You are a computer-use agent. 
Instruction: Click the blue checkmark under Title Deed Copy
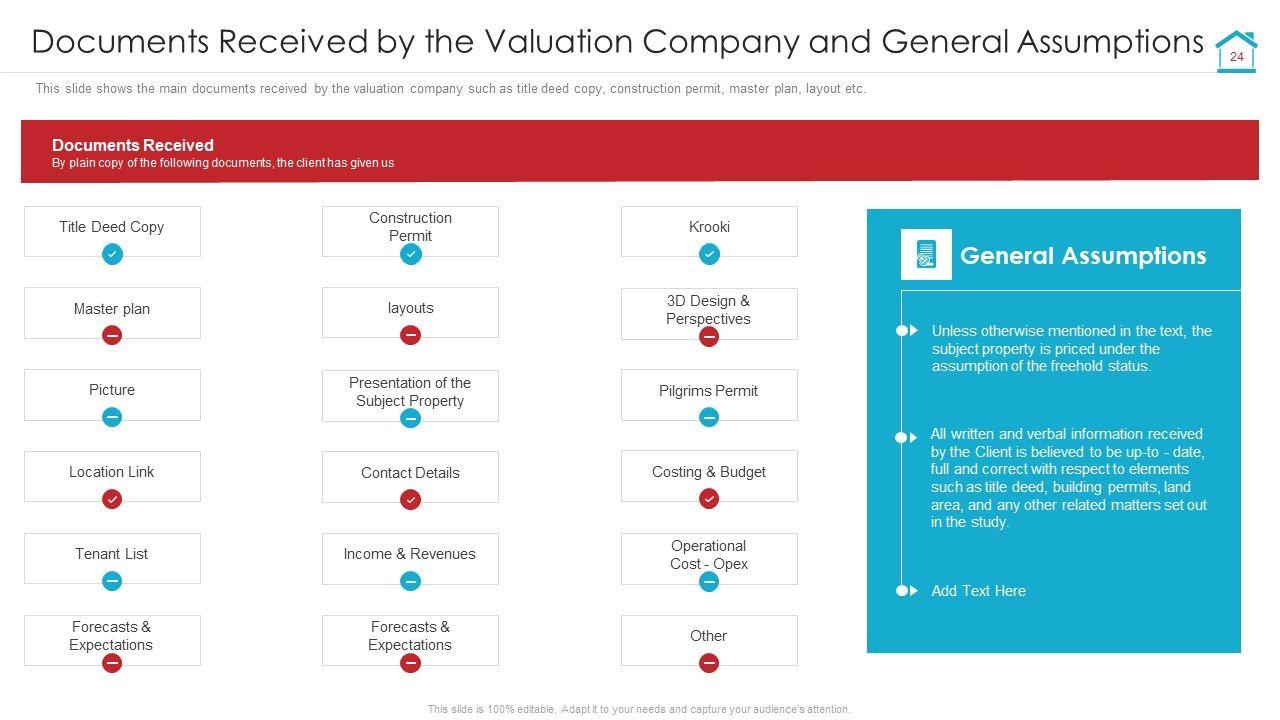[112, 255]
